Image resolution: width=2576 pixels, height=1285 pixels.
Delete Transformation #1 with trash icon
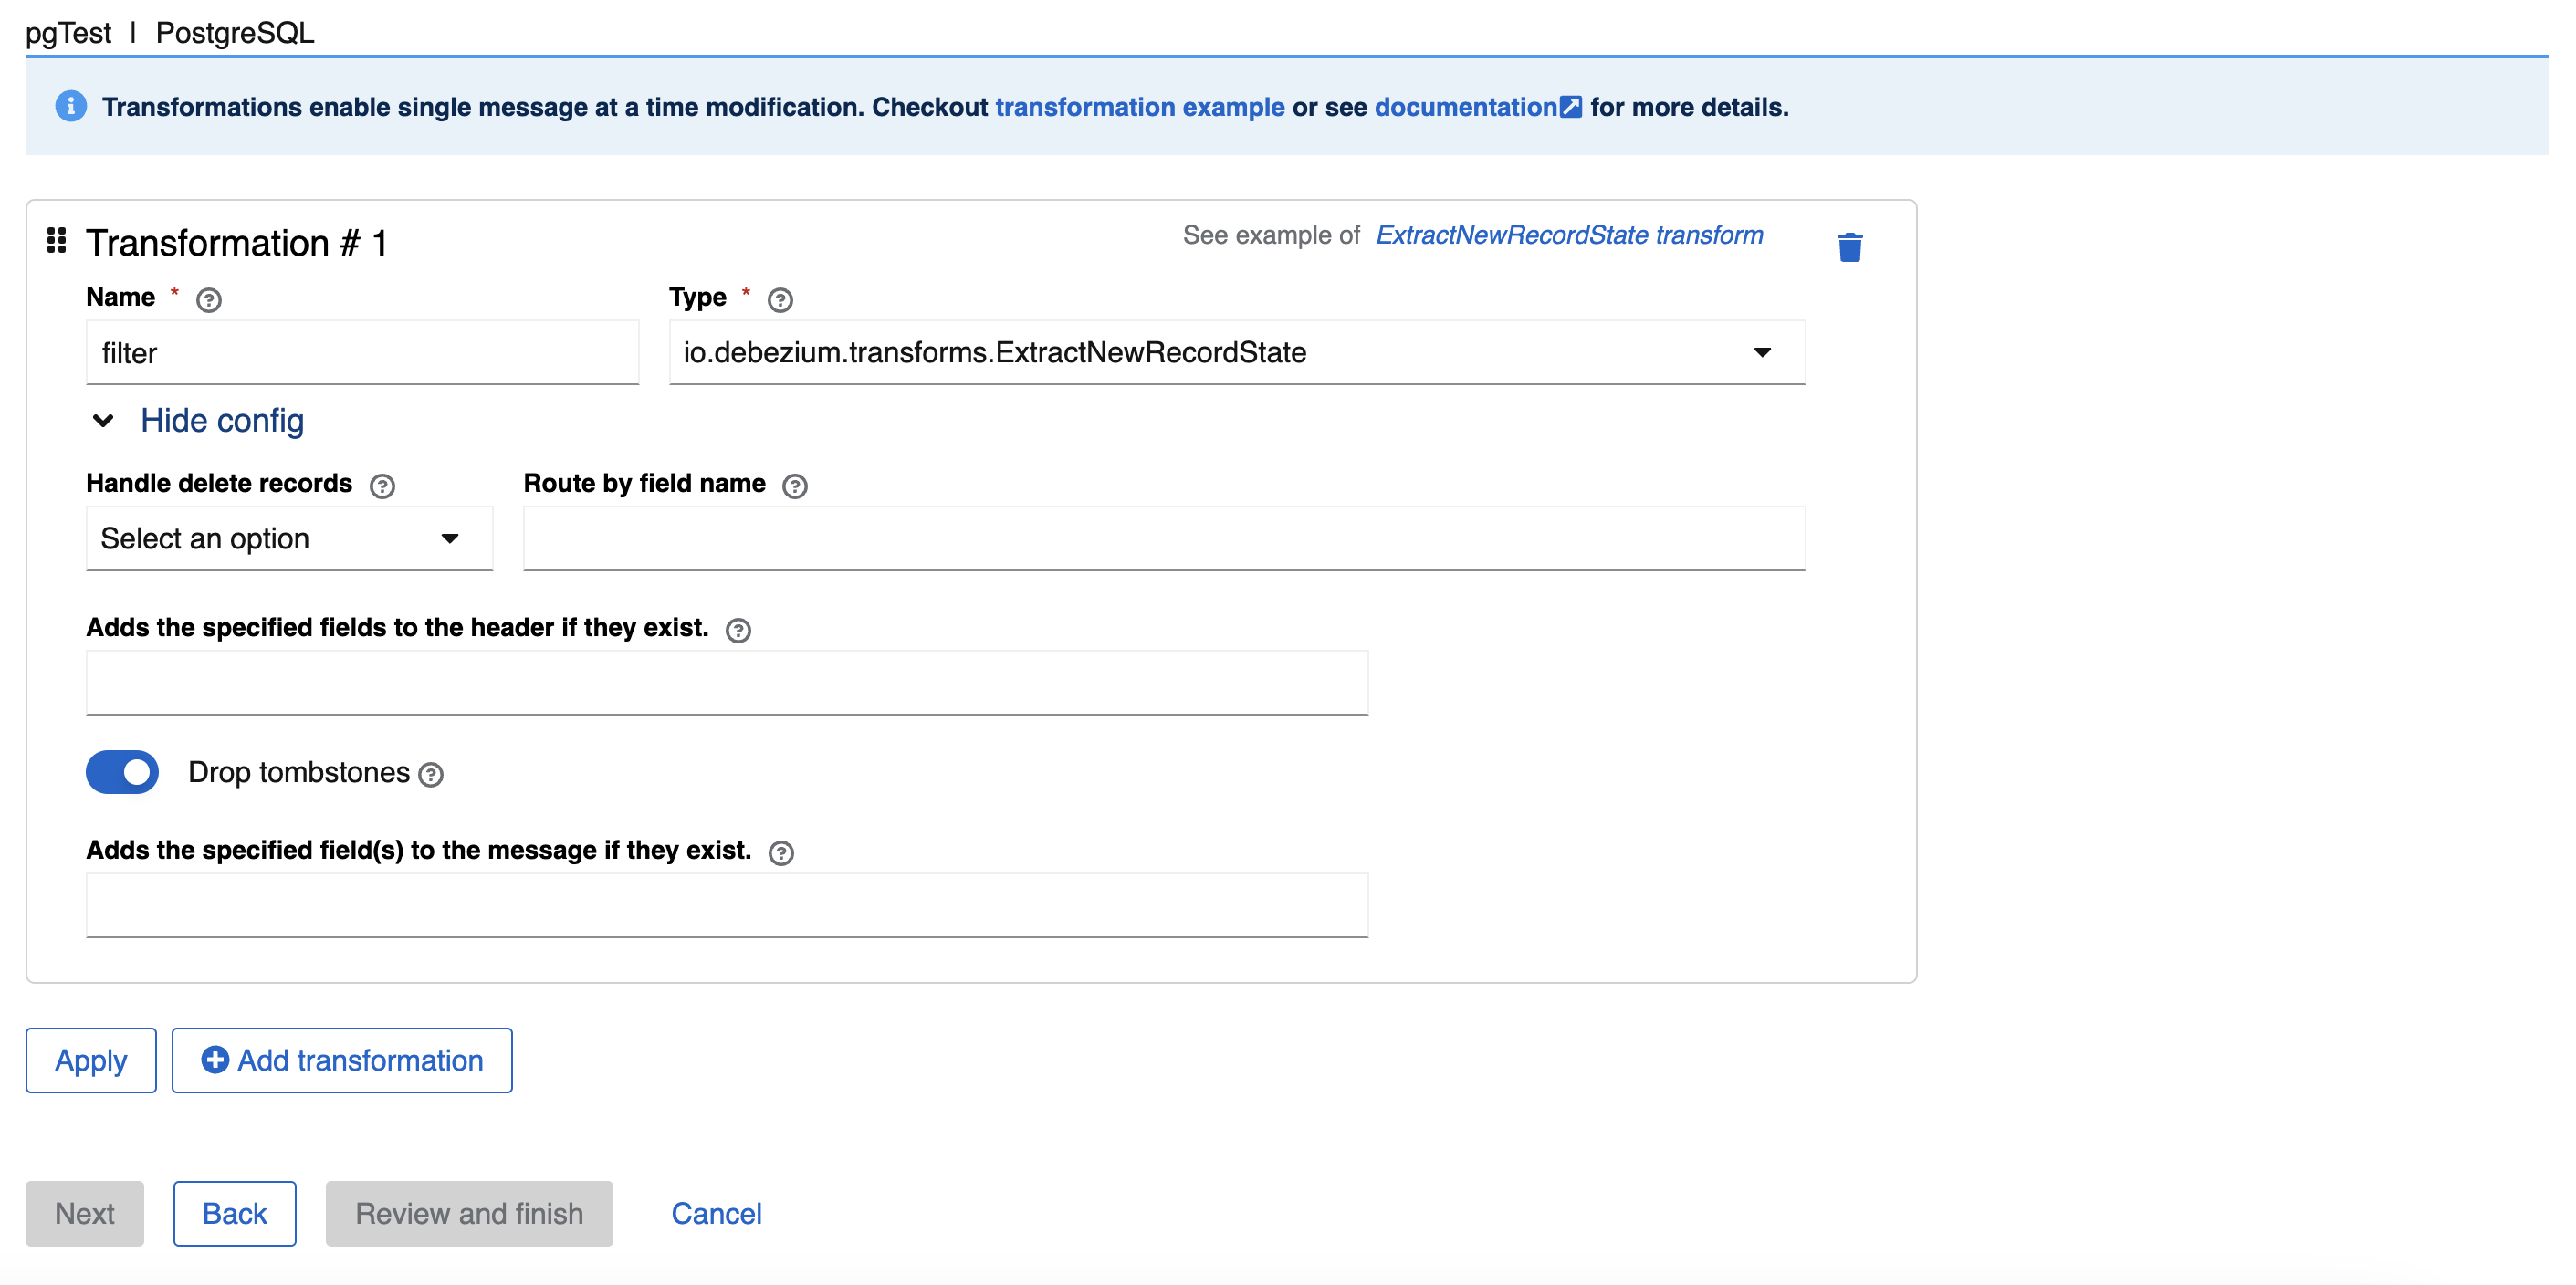[x=1849, y=246]
